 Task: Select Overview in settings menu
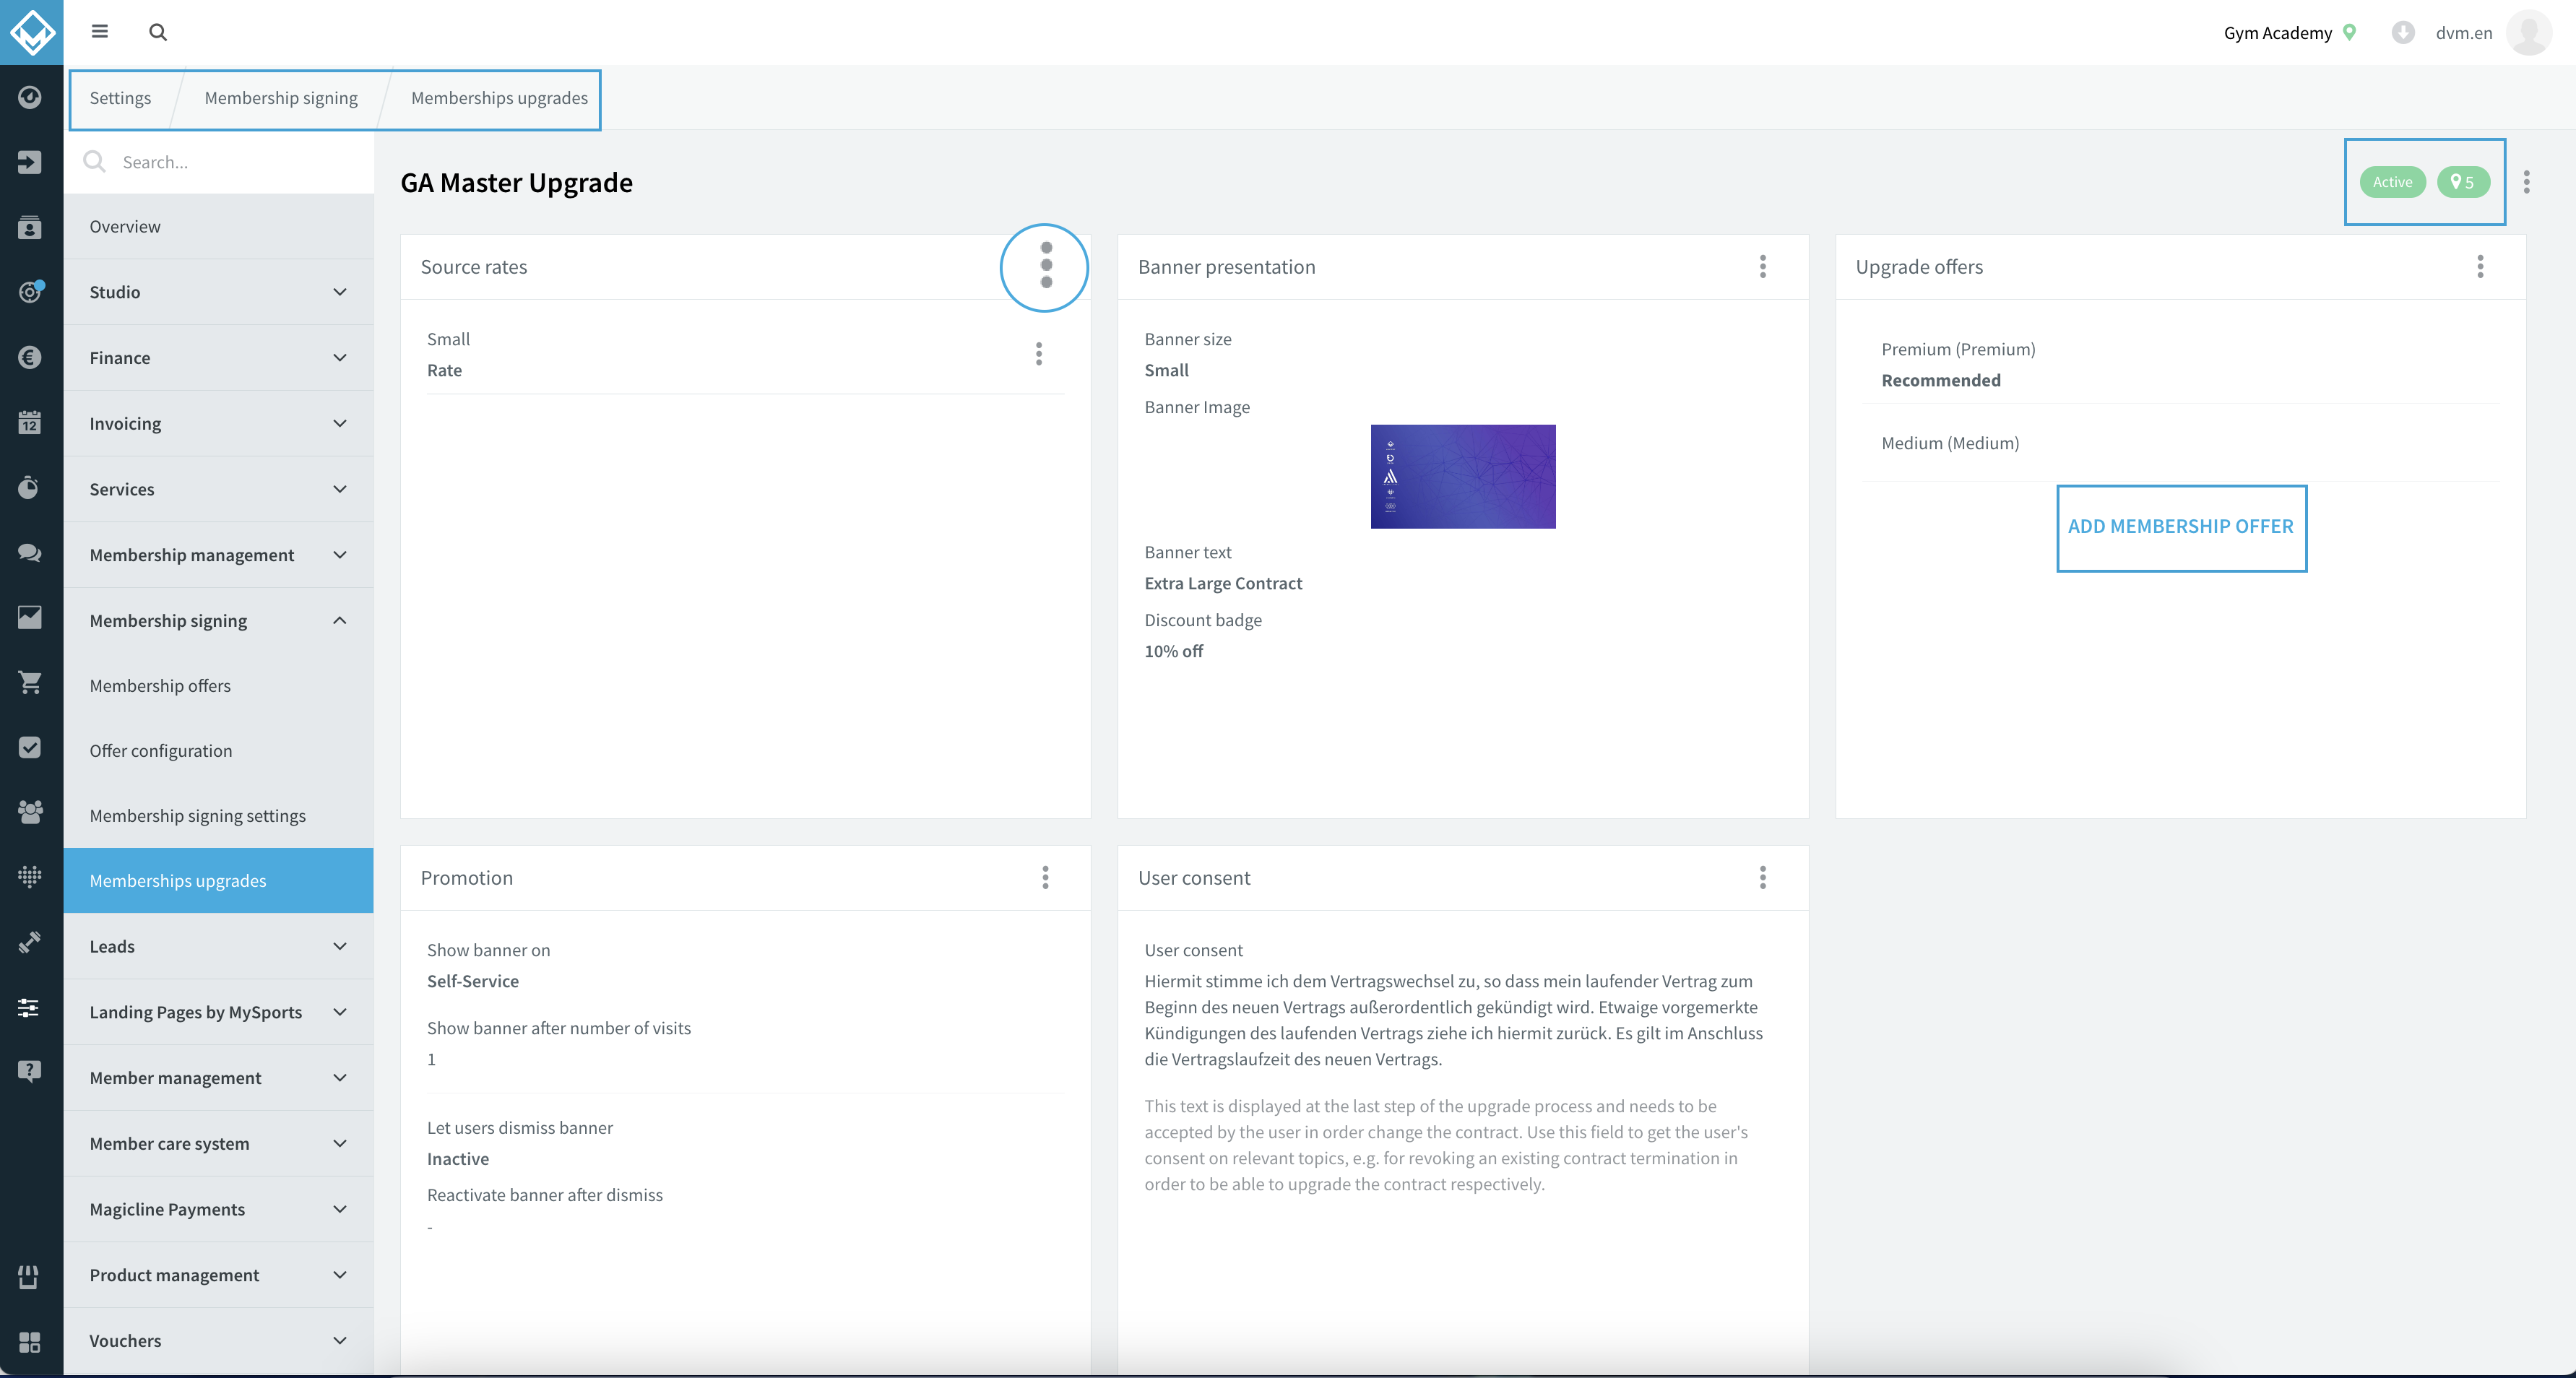click(218, 226)
